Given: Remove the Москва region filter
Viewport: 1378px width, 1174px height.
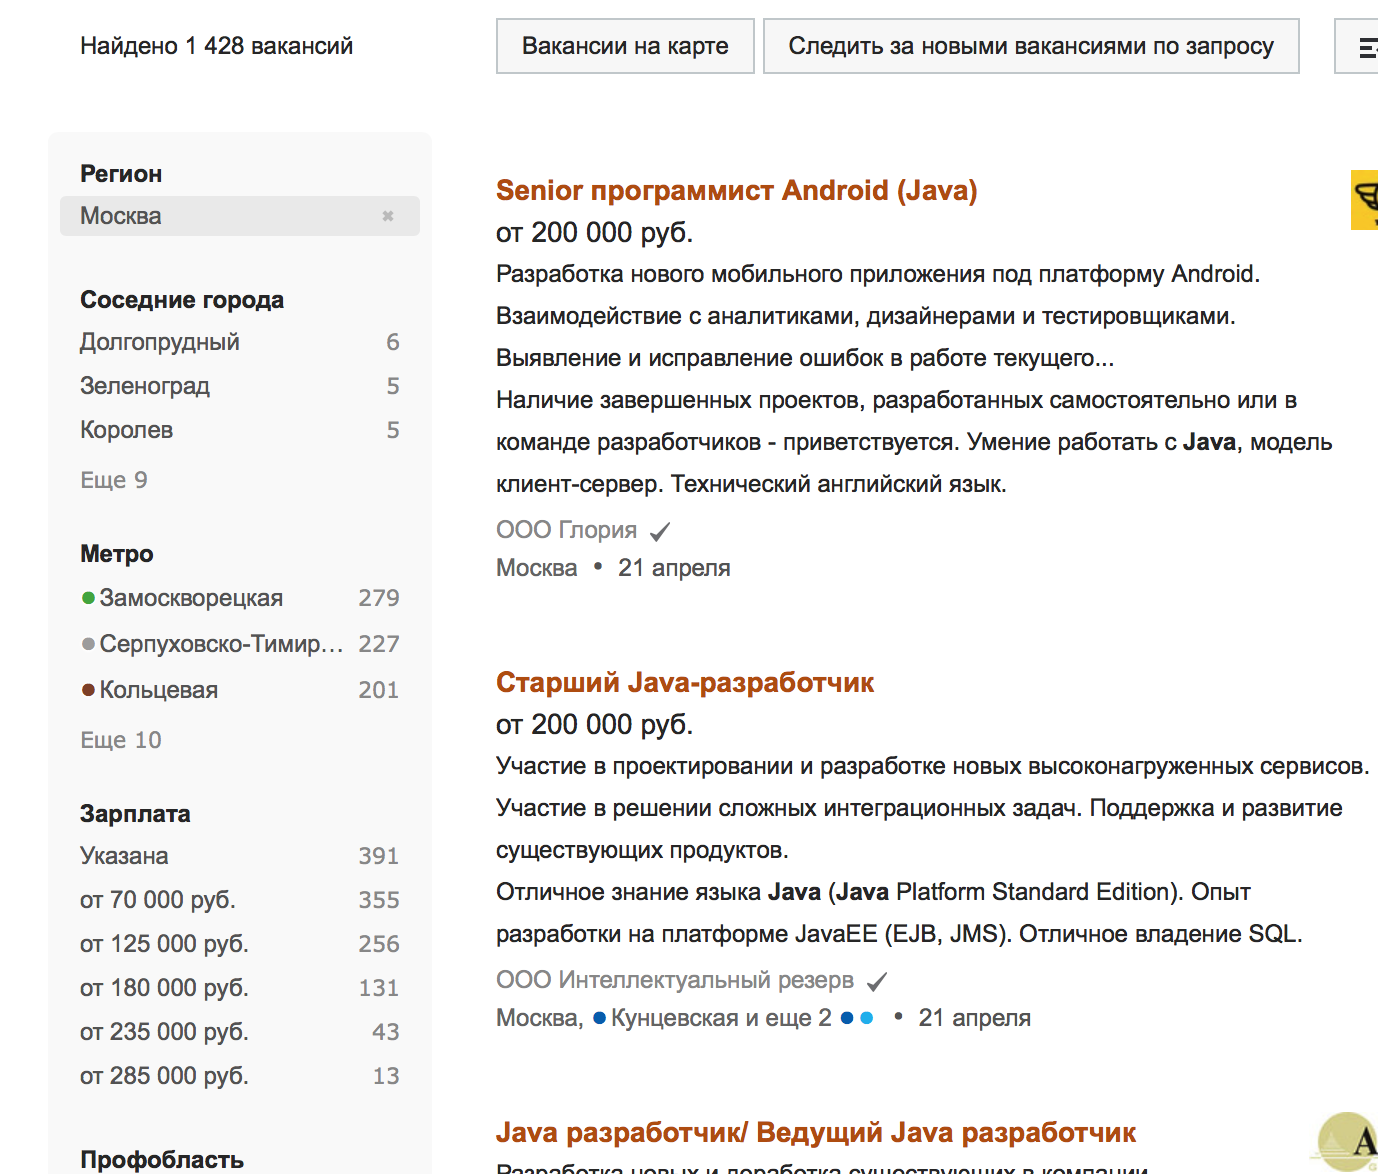Looking at the screenshot, I should (x=388, y=216).
